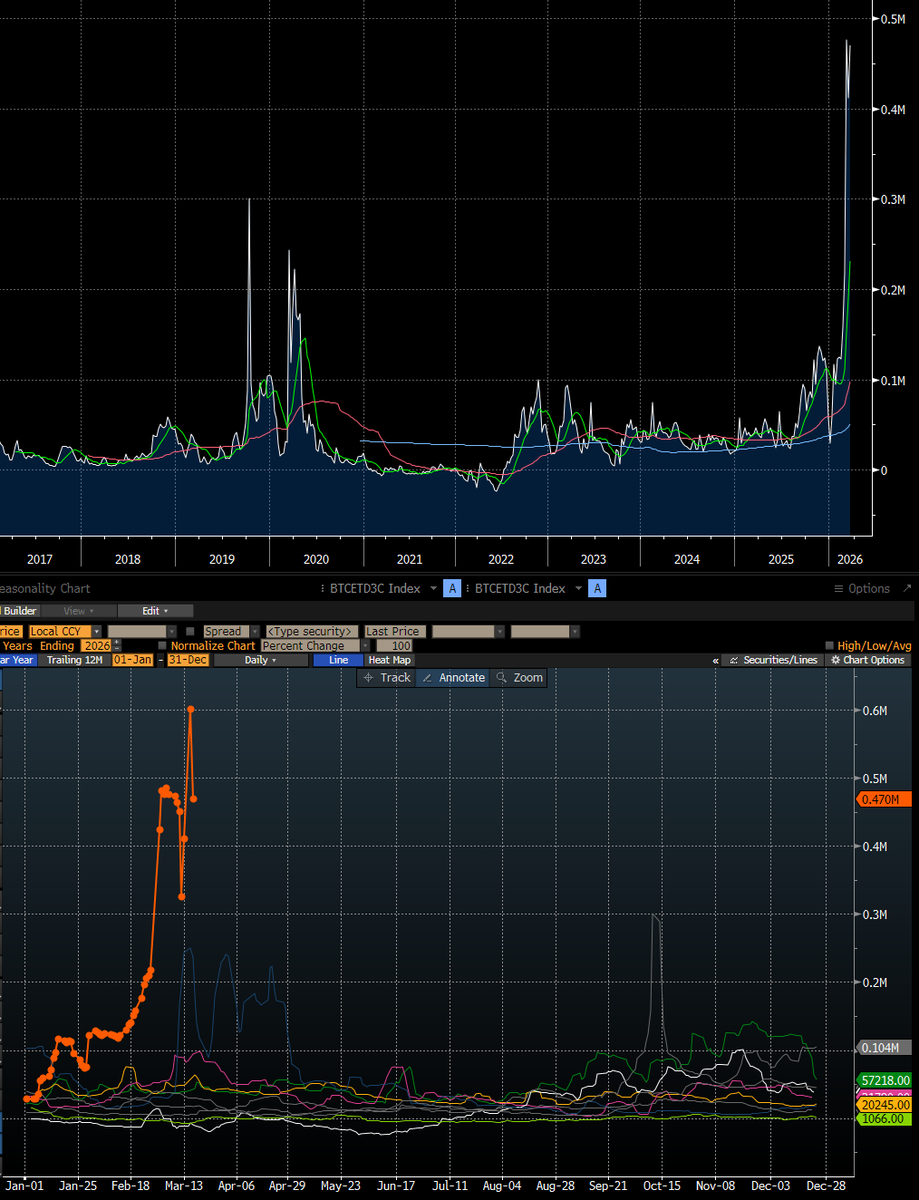Click the Type security input field
The height and width of the screenshot is (1200, 919).
click(x=312, y=632)
